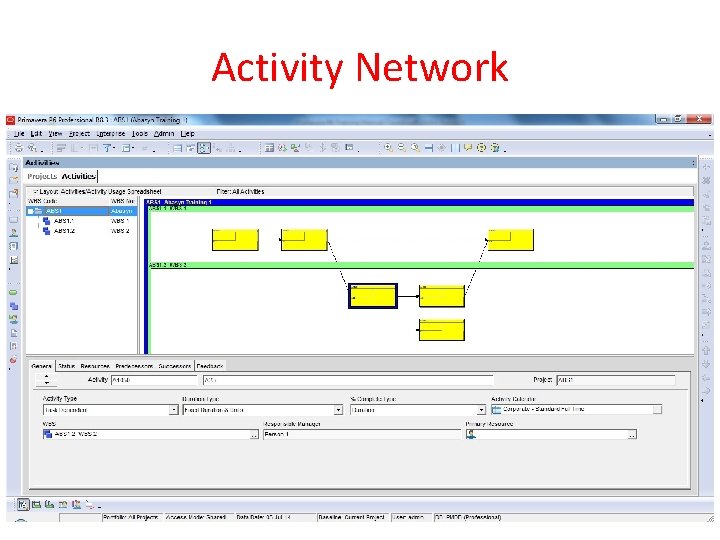Open the Enterprise menu
Image resolution: width=720 pixels, height=540 pixels.
click(x=110, y=134)
